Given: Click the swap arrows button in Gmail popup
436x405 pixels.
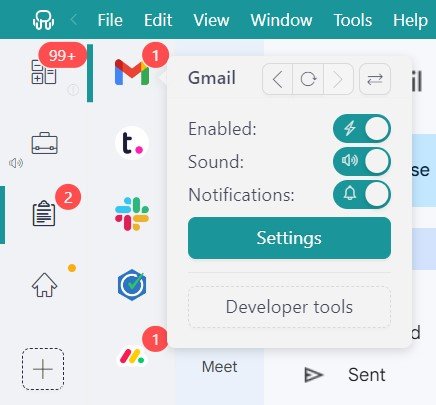Looking at the screenshot, I should pos(375,79).
